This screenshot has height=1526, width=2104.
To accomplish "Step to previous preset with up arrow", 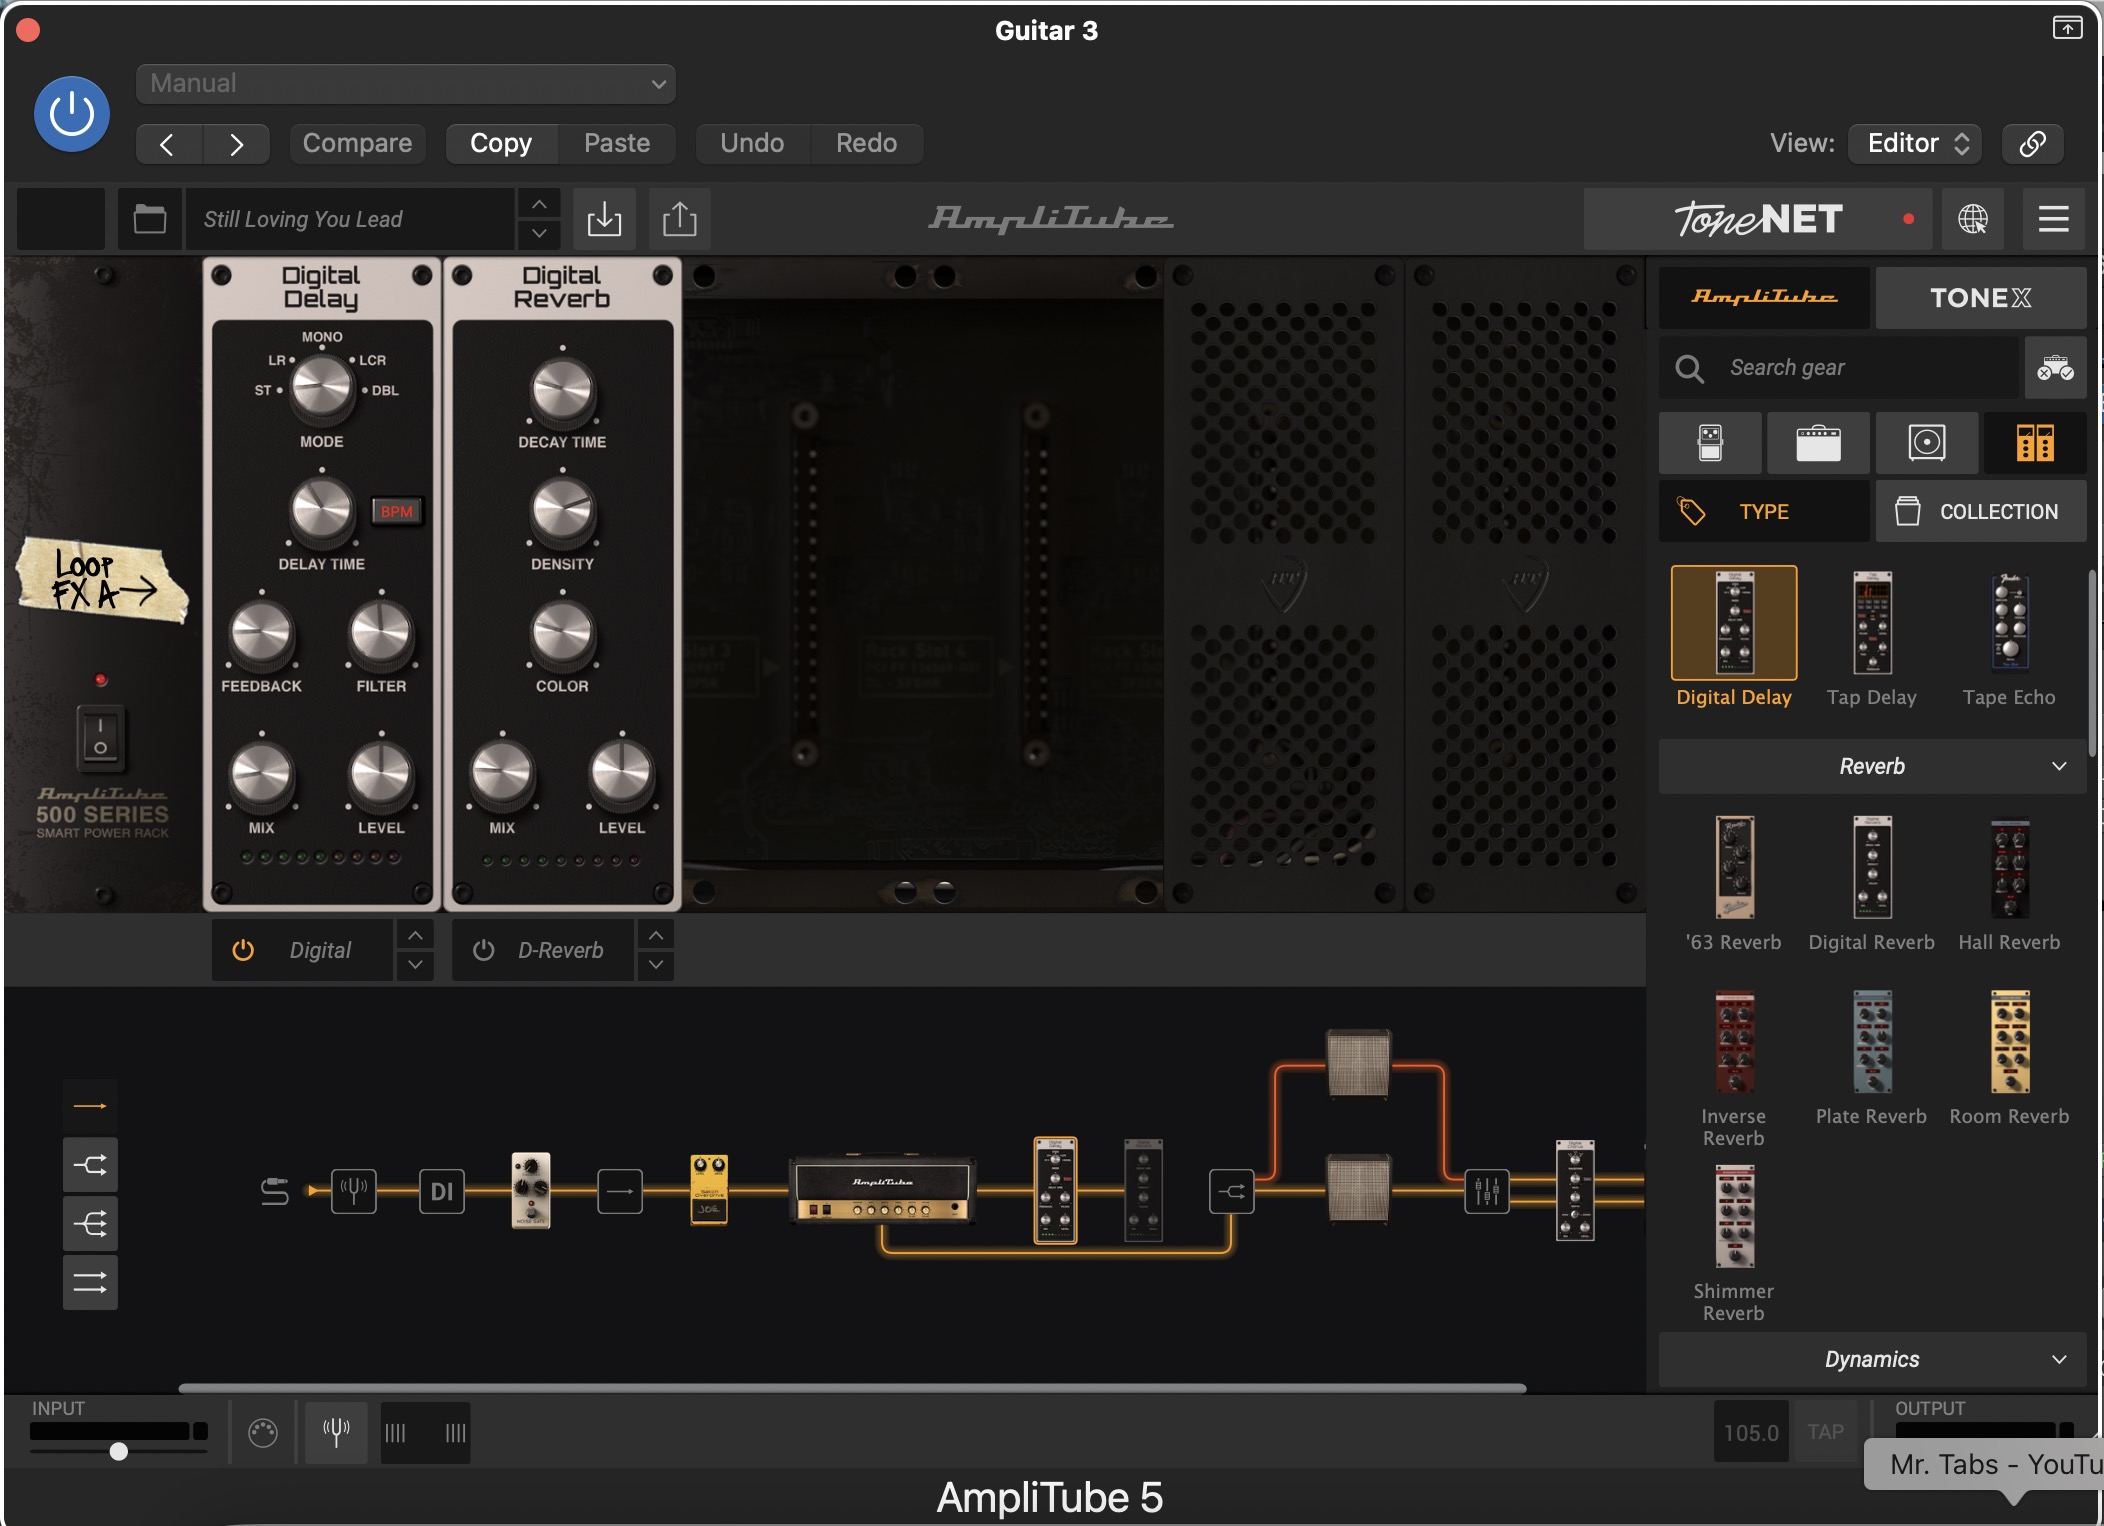I will click(539, 204).
